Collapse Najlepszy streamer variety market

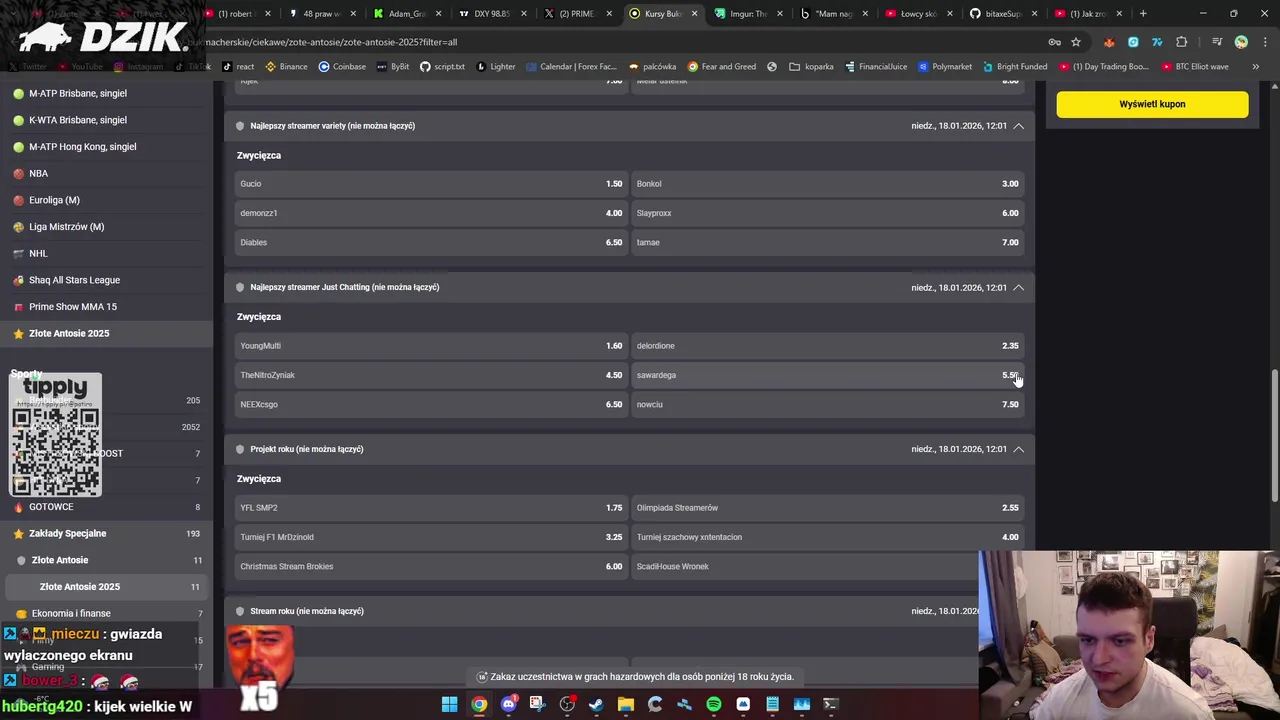click(x=1018, y=126)
